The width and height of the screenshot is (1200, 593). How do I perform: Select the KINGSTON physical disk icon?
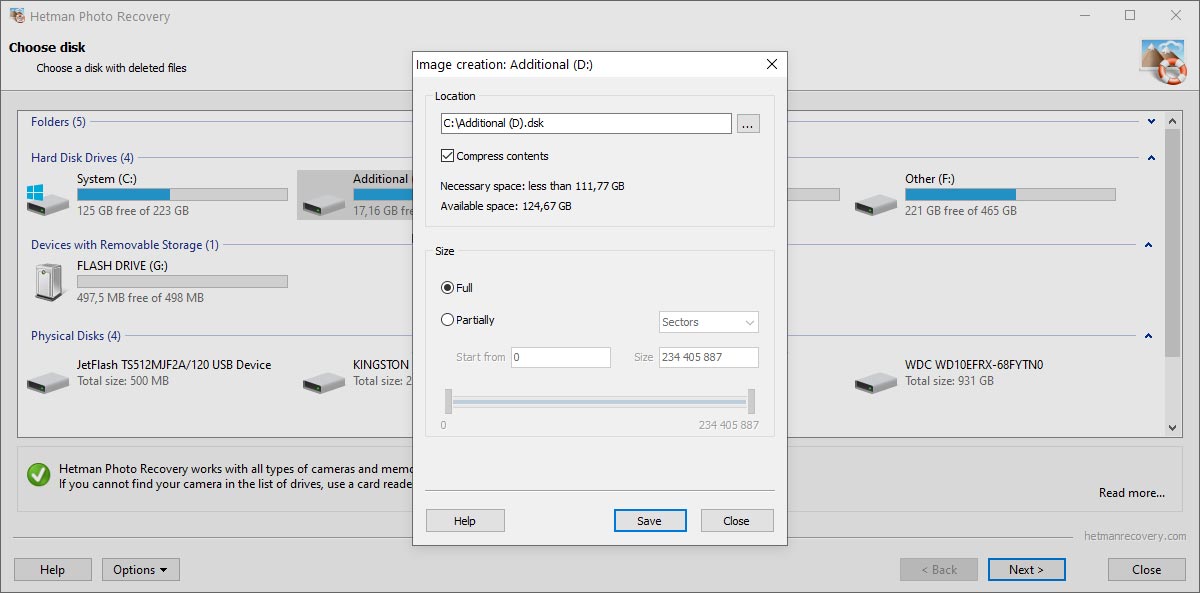(325, 381)
